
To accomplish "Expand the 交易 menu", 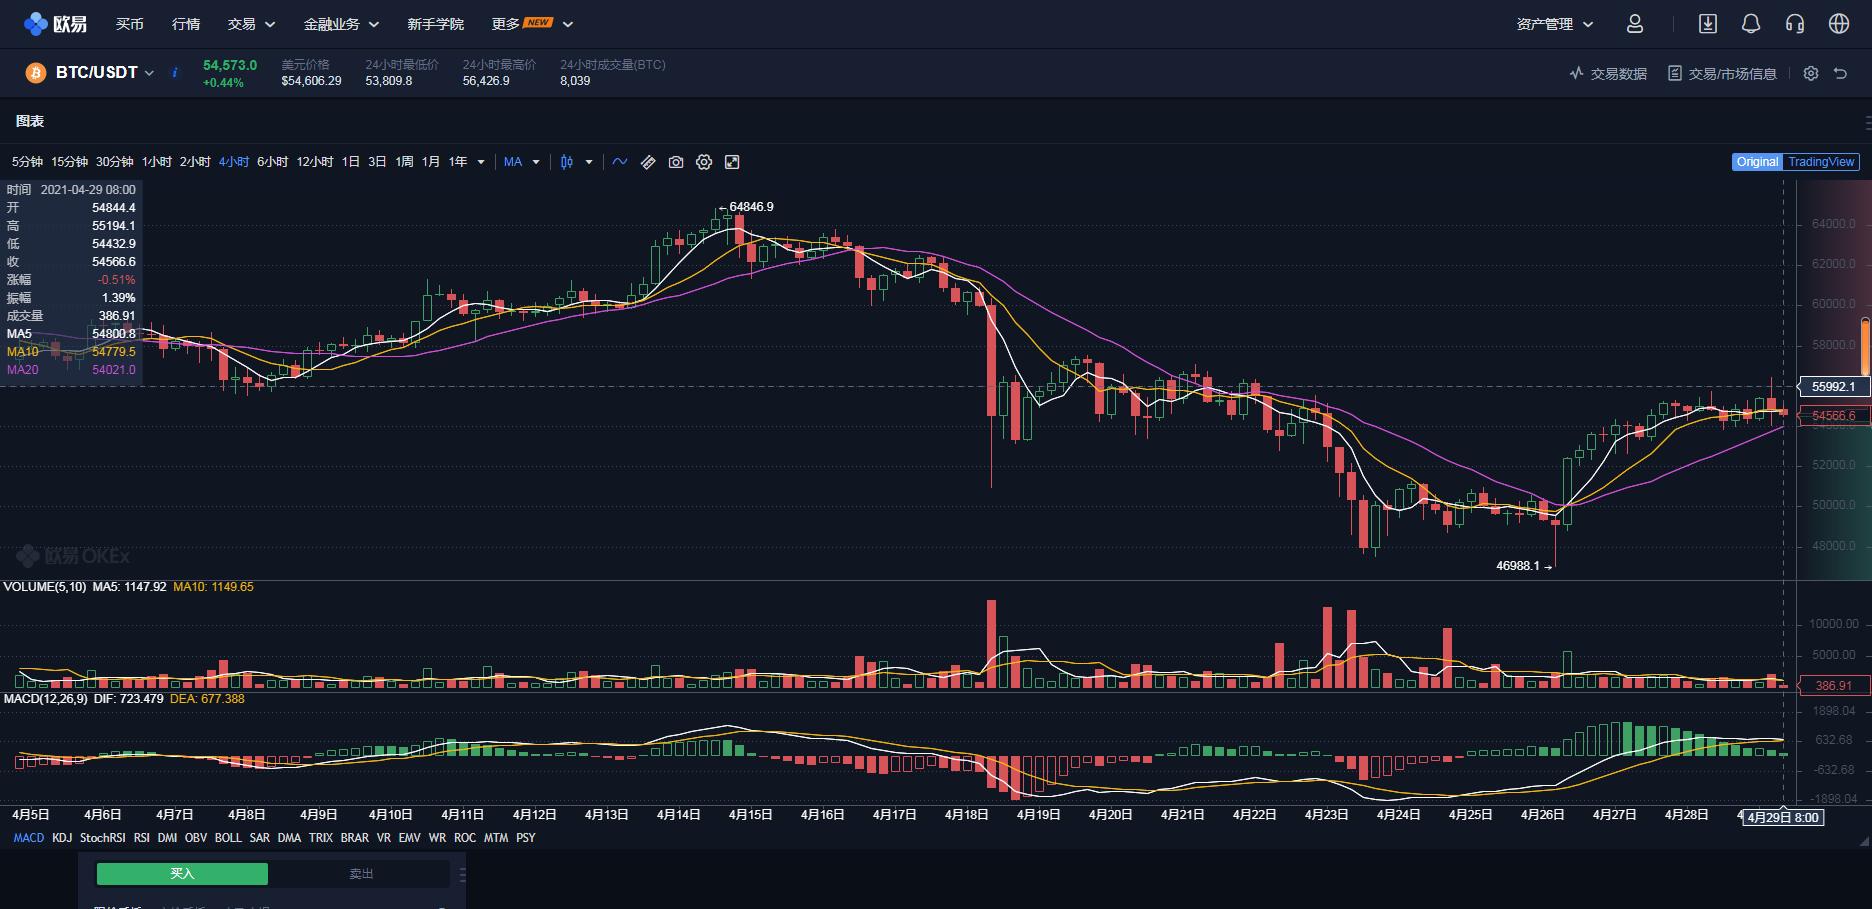I will [251, 24].
